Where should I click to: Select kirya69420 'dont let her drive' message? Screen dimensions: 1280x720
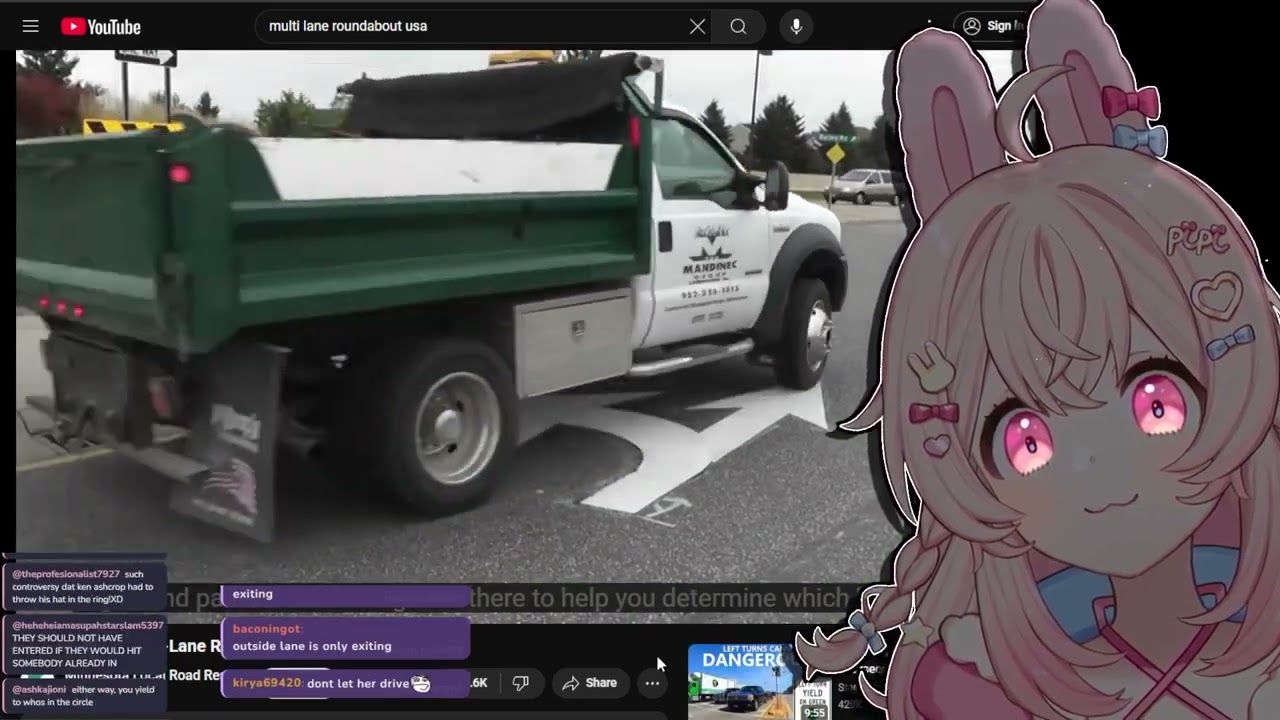(345, 683)
